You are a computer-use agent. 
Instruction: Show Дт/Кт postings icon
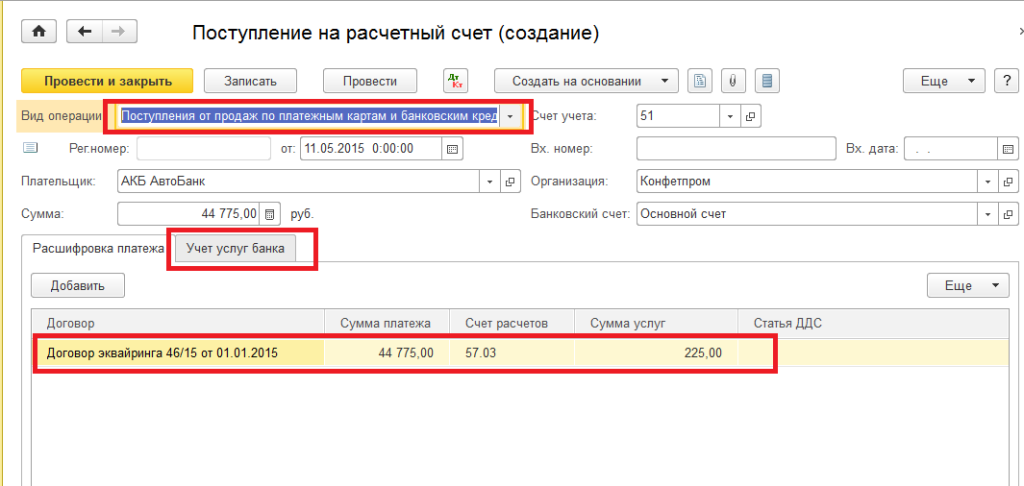[x=455, y=81]
